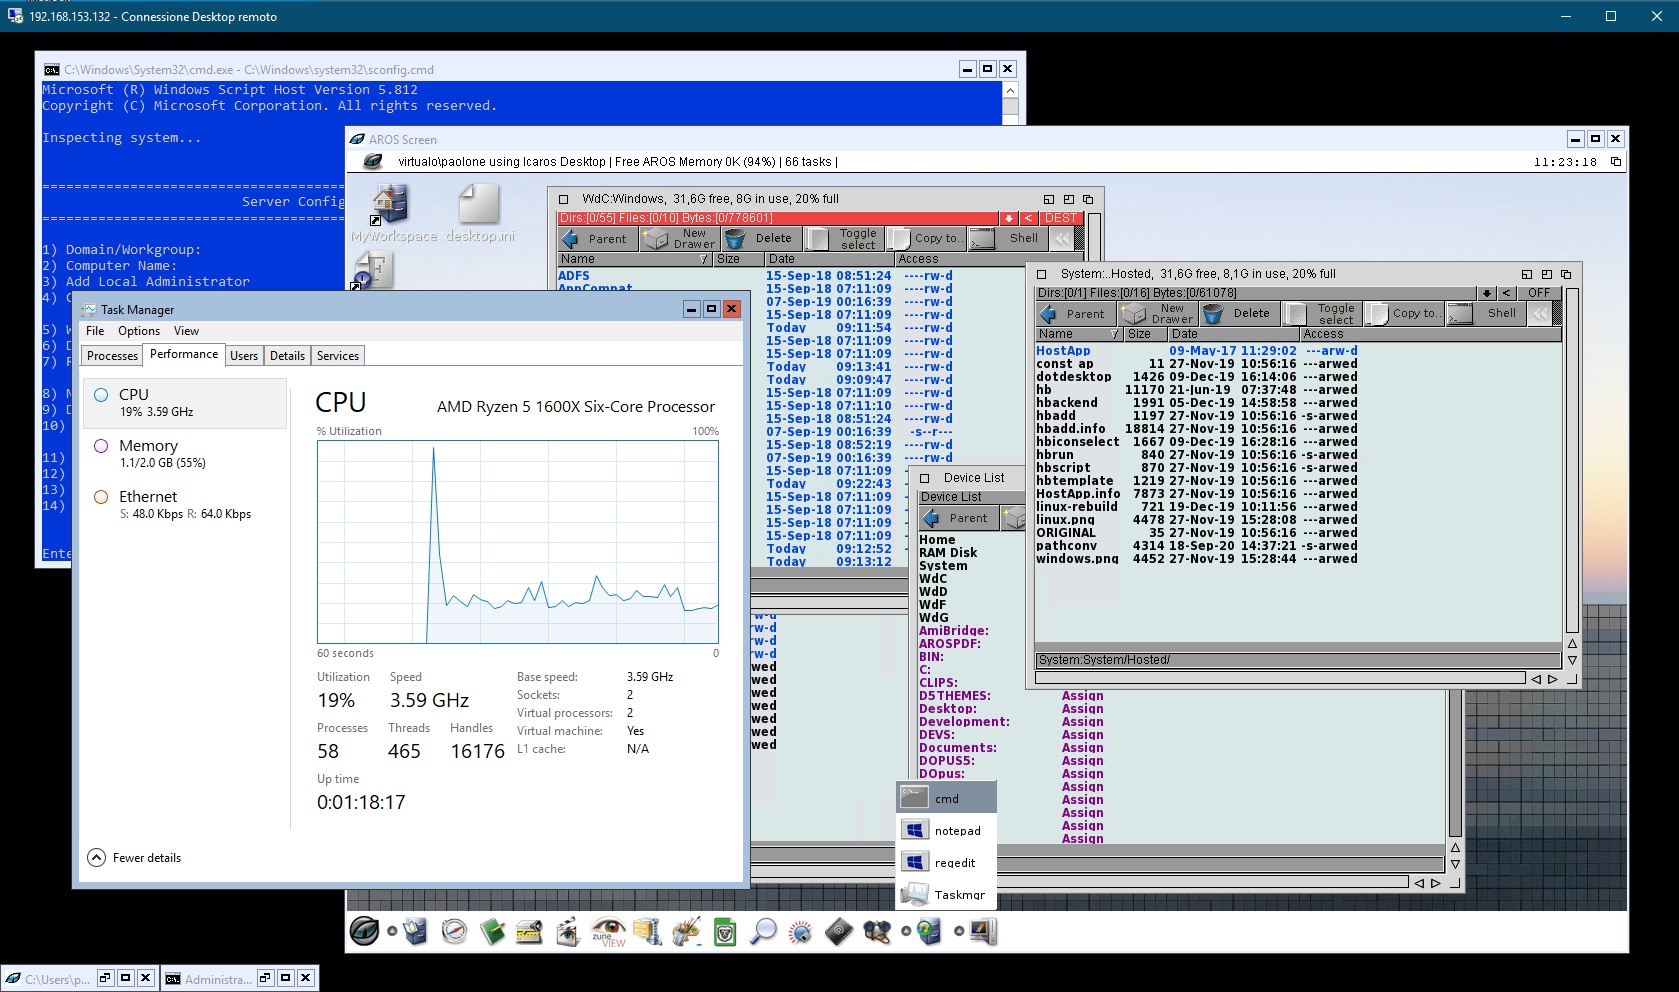Image resolution: width=1679 pixels, height=992 pixels.
Task: Open the compass web browser icon in the dock
Action: coord(453,931)
